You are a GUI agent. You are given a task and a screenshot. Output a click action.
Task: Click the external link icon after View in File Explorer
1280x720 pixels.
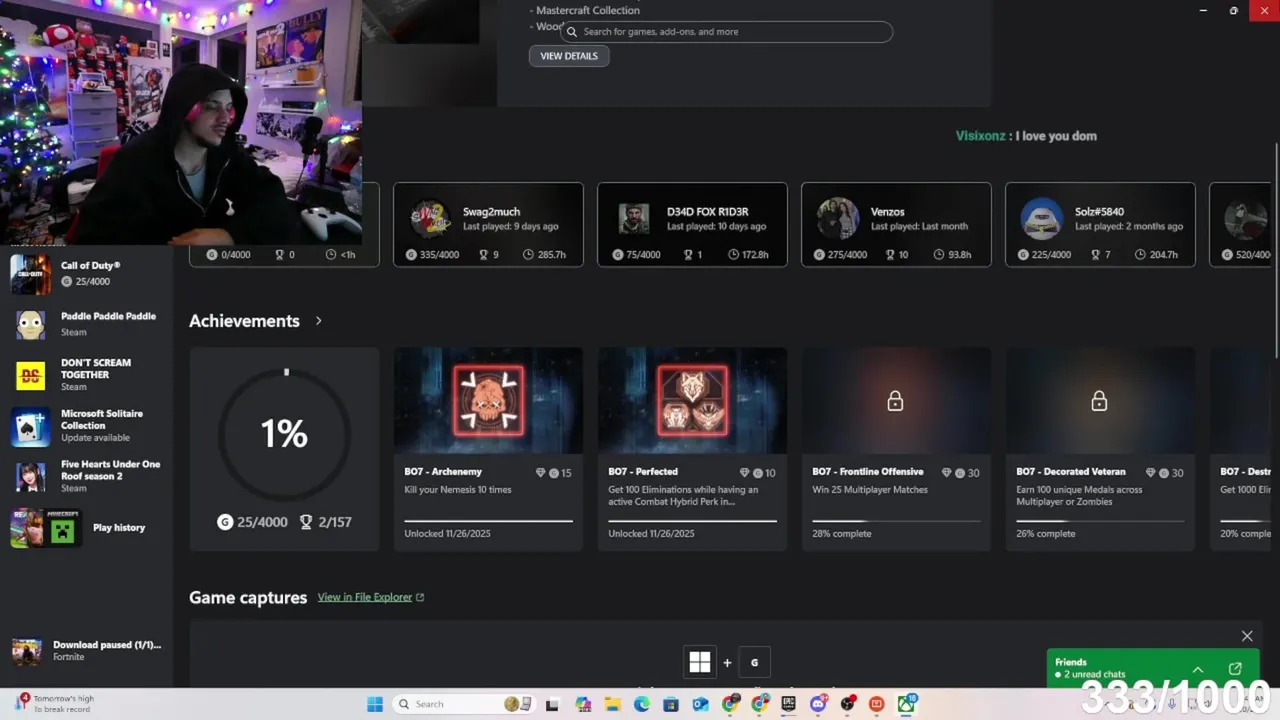pyautogui.click(x=420, y=597)
